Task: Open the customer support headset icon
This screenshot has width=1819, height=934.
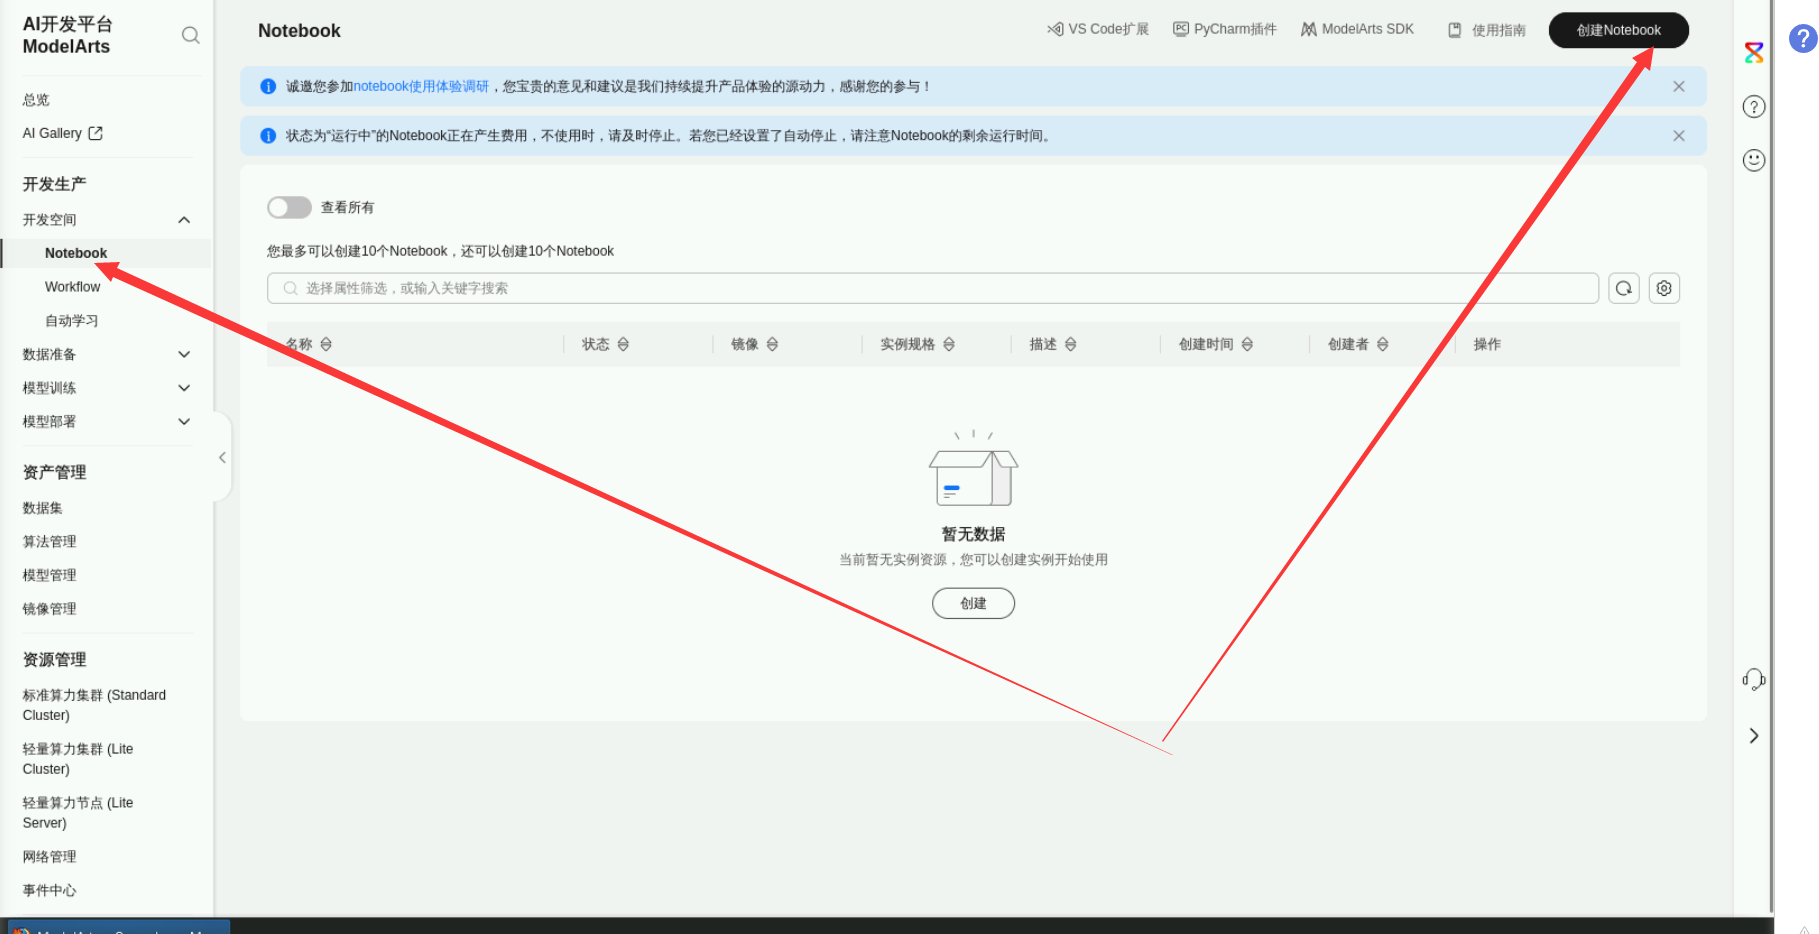Action: click(1753, 679)
